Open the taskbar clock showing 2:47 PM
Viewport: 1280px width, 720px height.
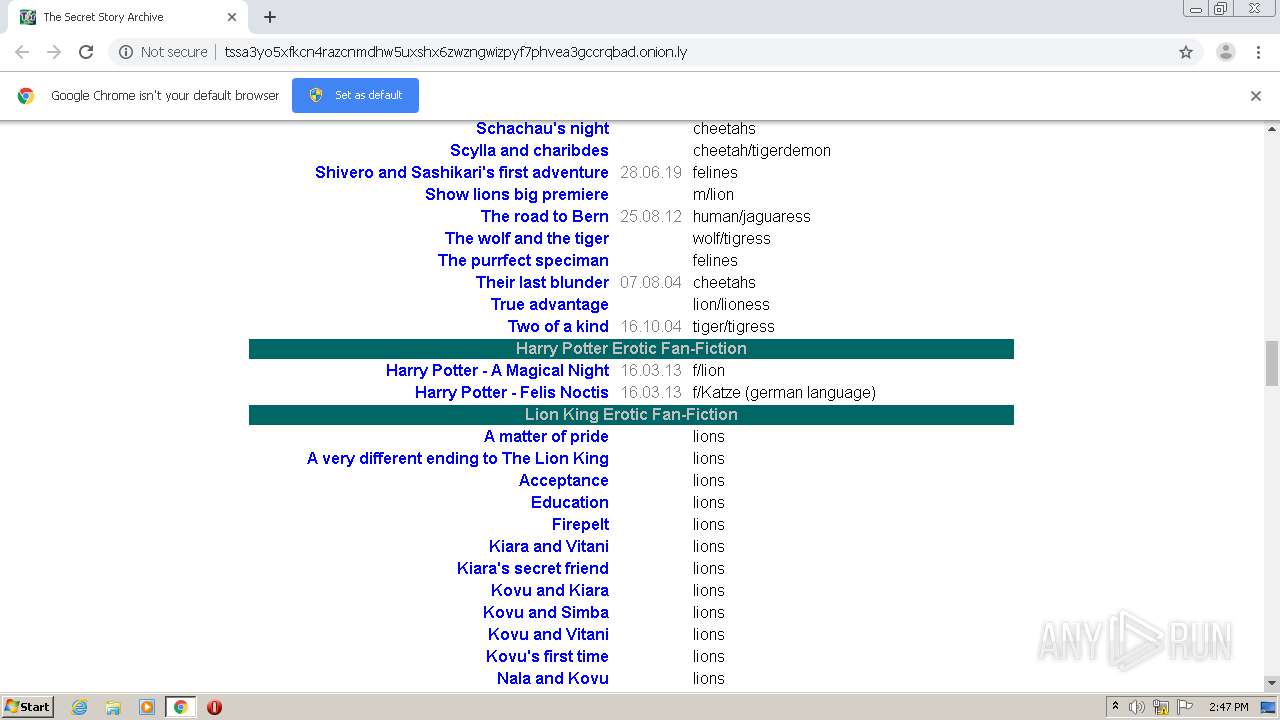click(x=1228, y=707)
